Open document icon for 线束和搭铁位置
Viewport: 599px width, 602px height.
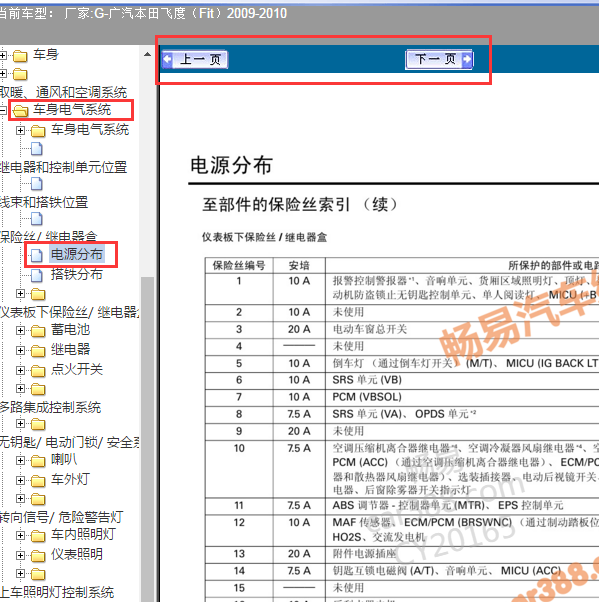(37, 184)
